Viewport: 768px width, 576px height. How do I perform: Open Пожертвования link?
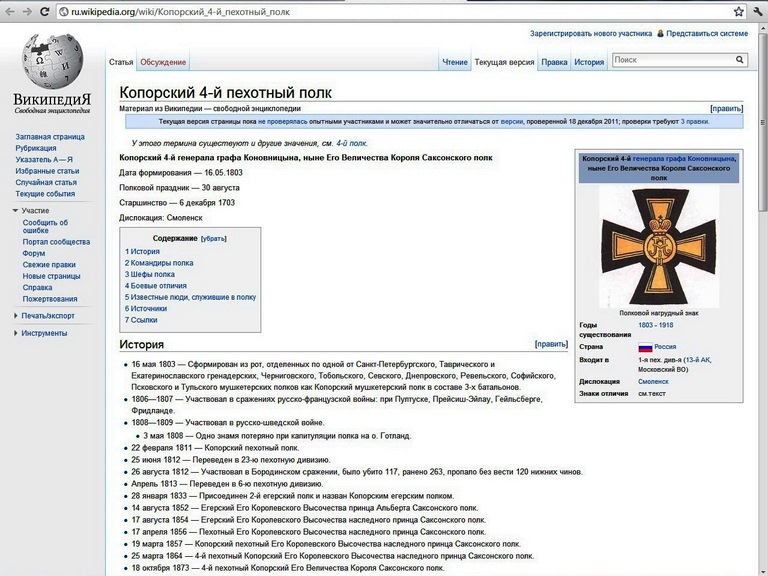point(50,299)
